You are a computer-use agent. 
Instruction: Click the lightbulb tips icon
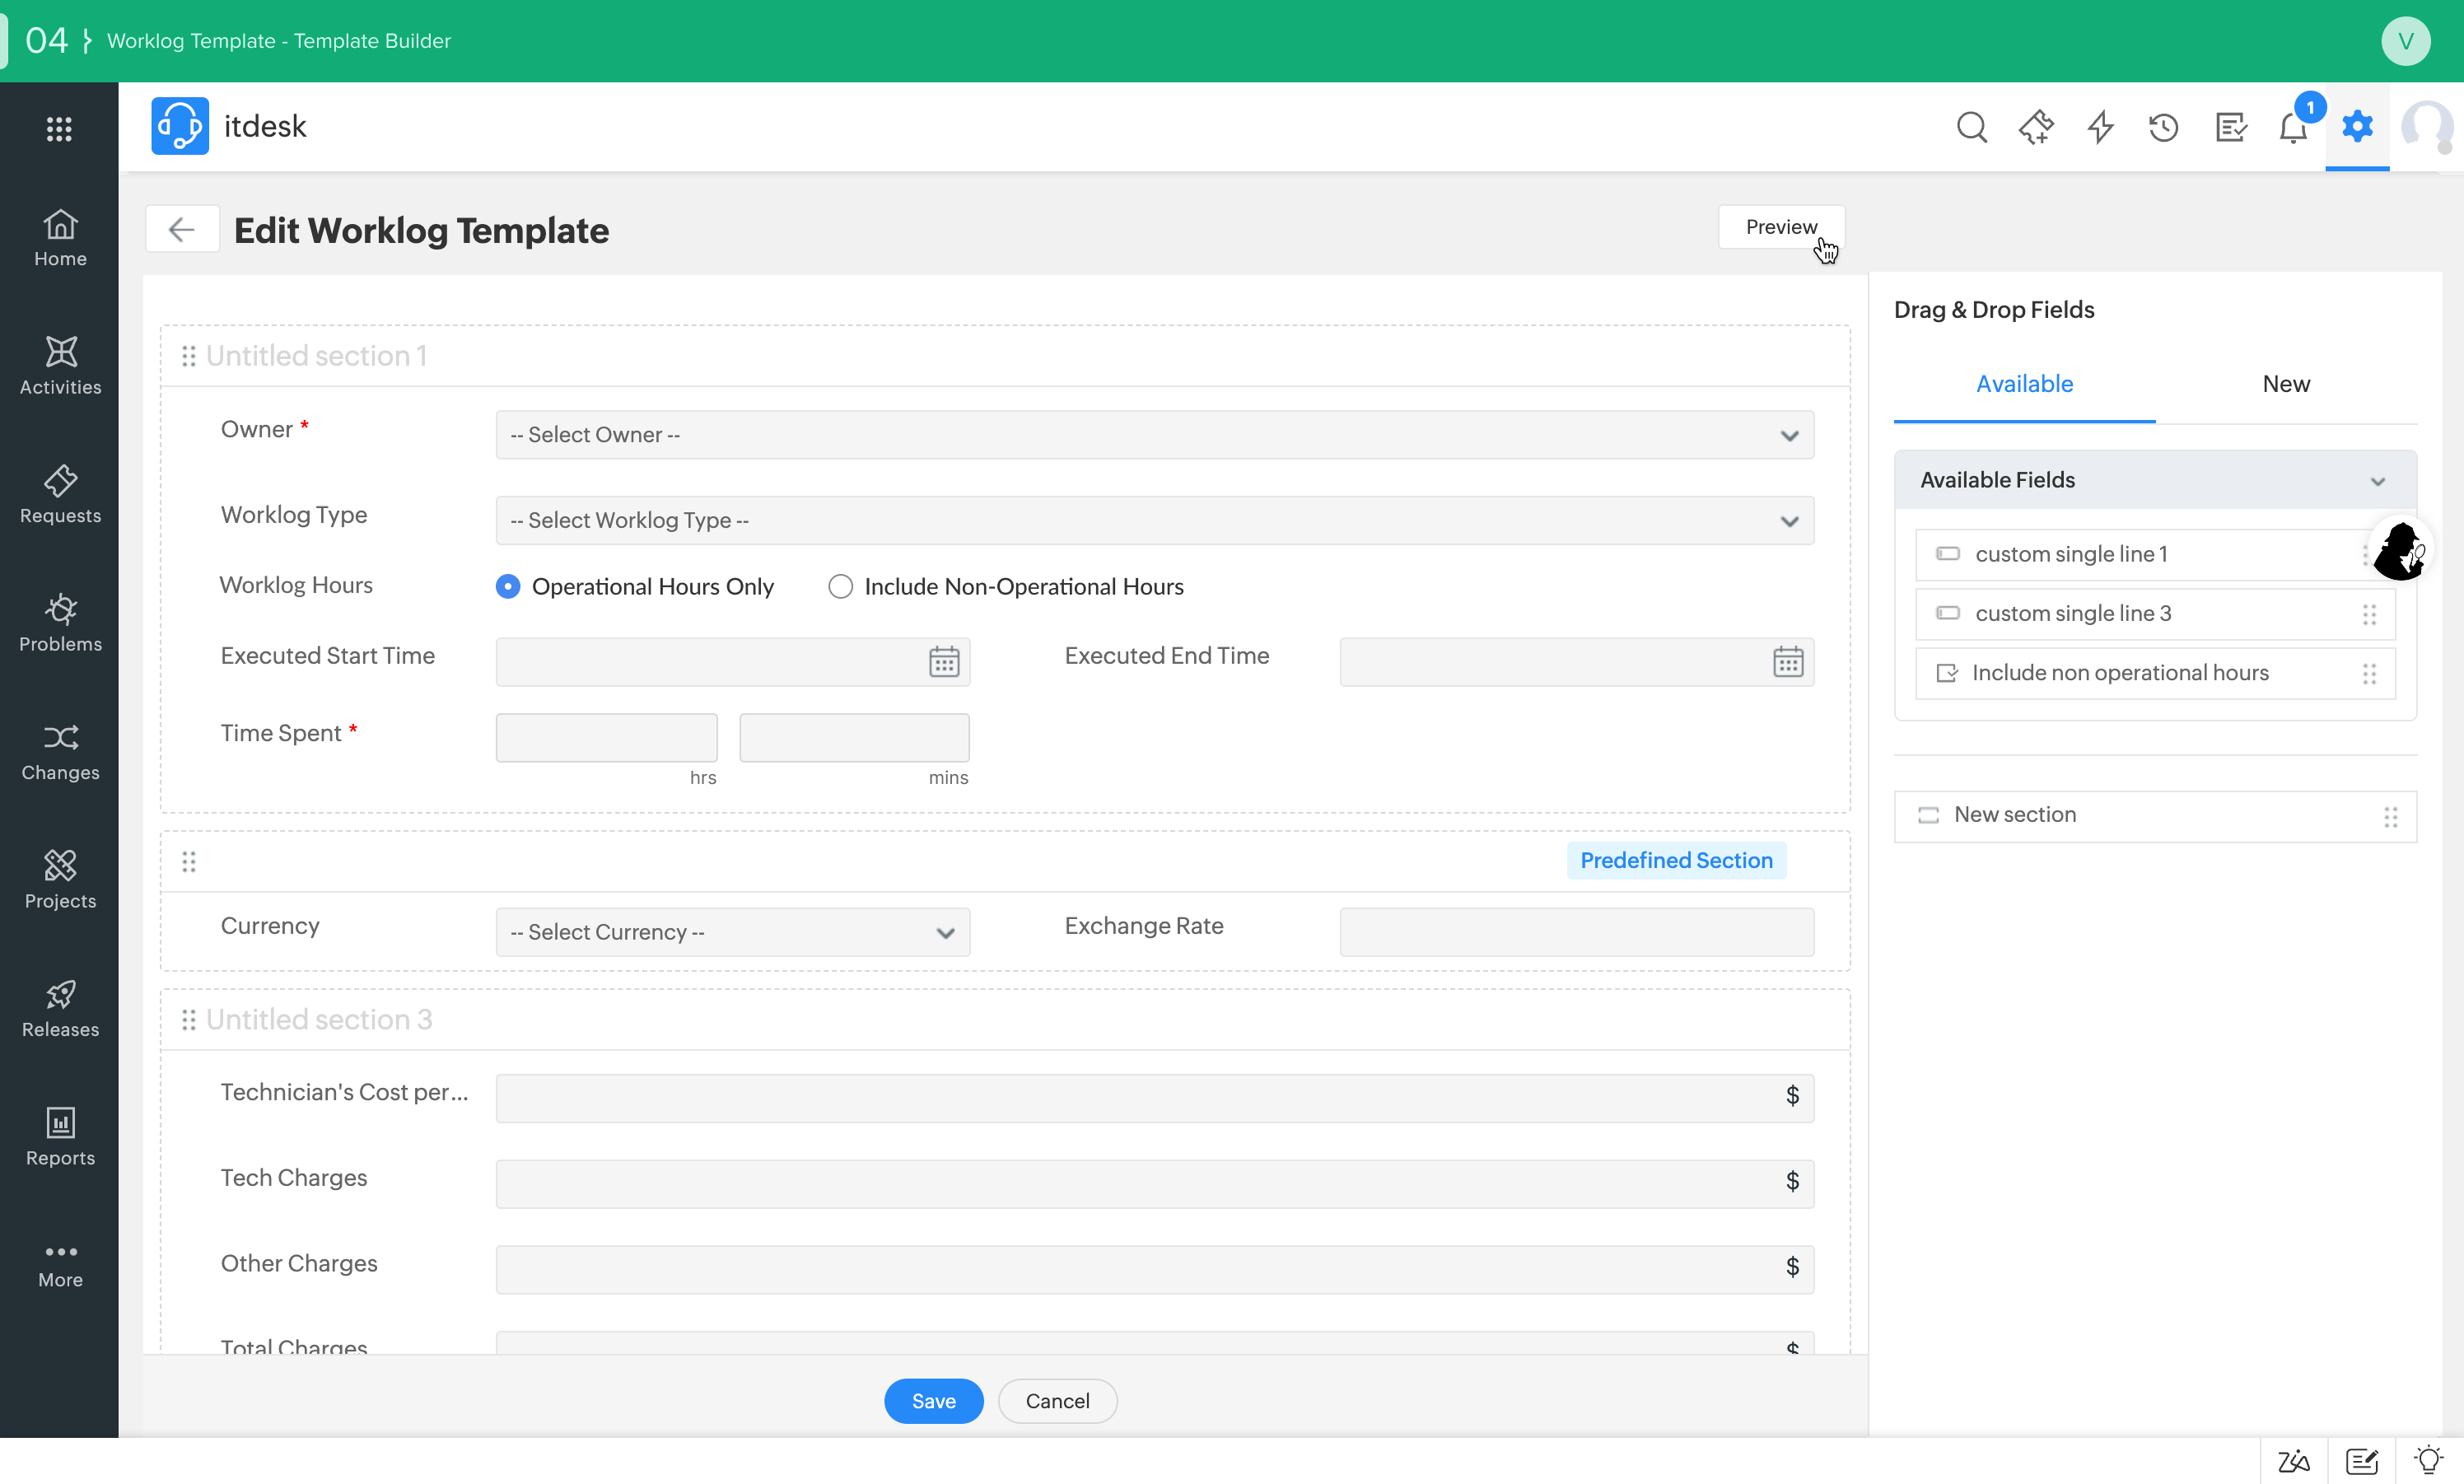click(x=2428, y=1460)
